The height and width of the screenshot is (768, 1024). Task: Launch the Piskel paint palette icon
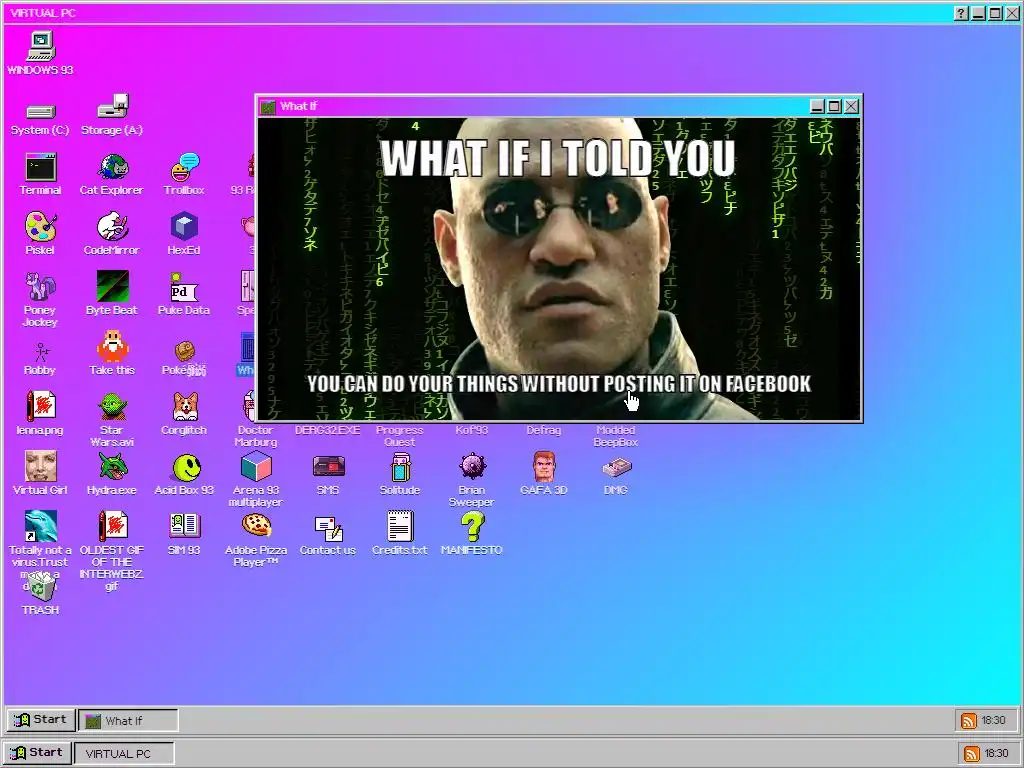click(x=40, y=227)
